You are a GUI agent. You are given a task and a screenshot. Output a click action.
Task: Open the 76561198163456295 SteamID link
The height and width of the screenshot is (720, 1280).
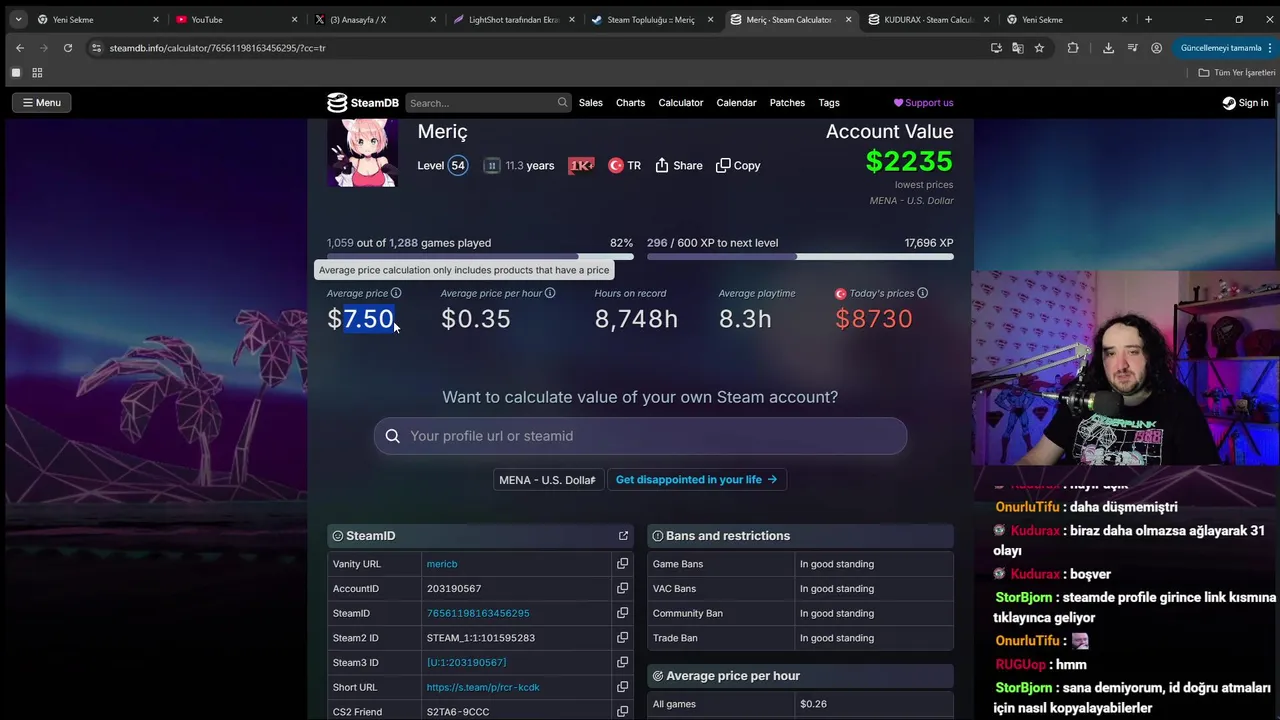[x=478, y=613]
